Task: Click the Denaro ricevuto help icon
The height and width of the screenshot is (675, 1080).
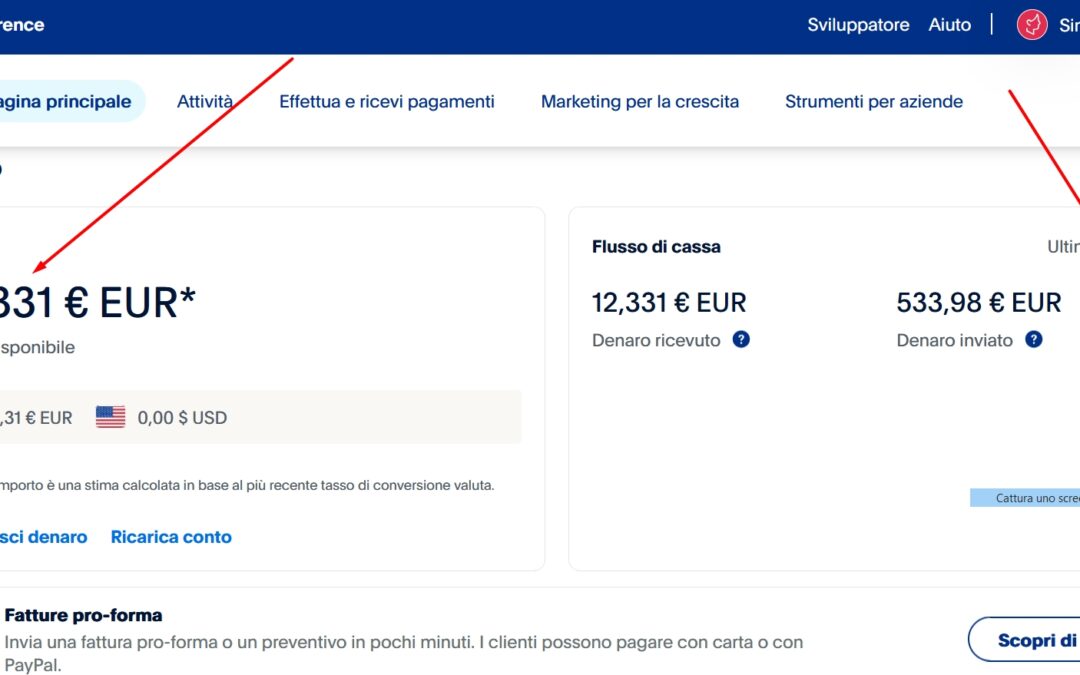Action: pyautogui.click(x=741, y=340)
